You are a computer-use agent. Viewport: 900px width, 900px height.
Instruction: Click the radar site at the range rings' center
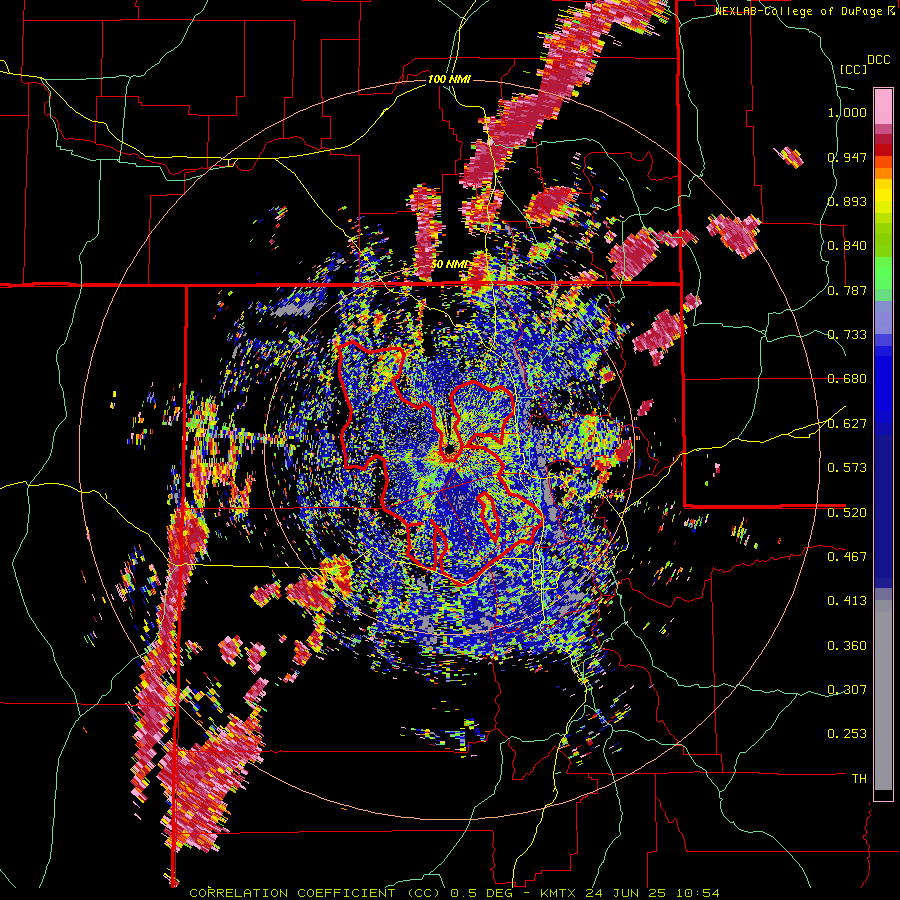point(449,450)
